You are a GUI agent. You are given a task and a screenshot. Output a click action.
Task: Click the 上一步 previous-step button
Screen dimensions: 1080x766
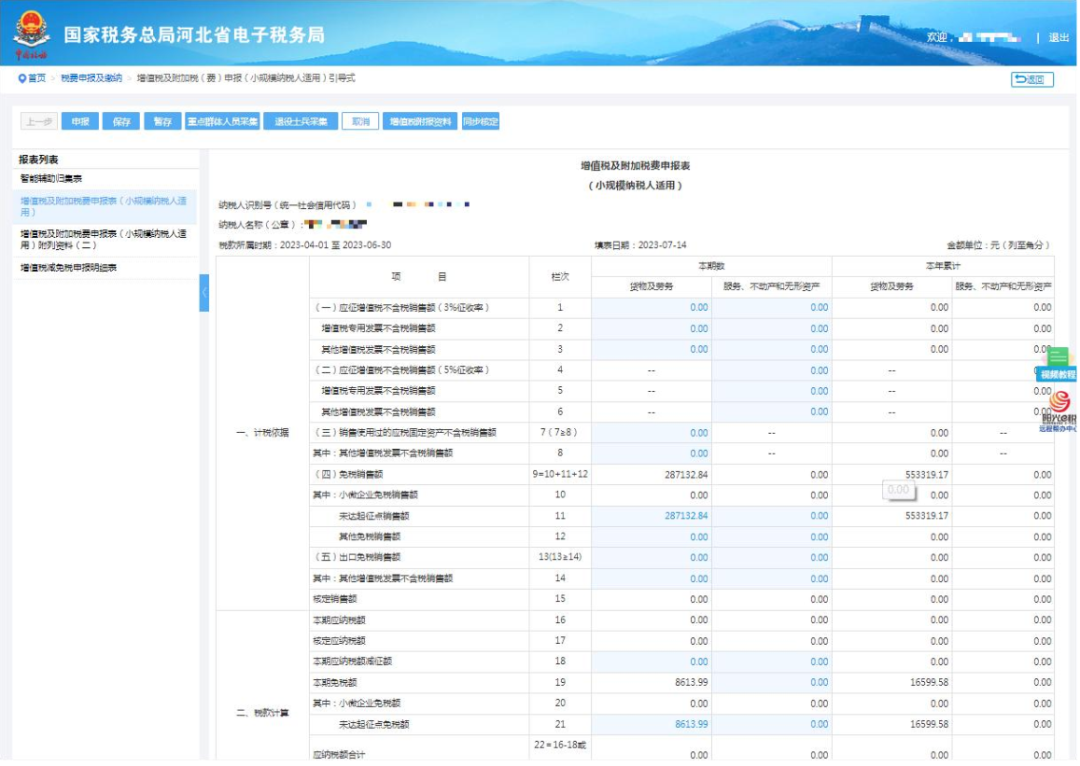coord(39,122)
